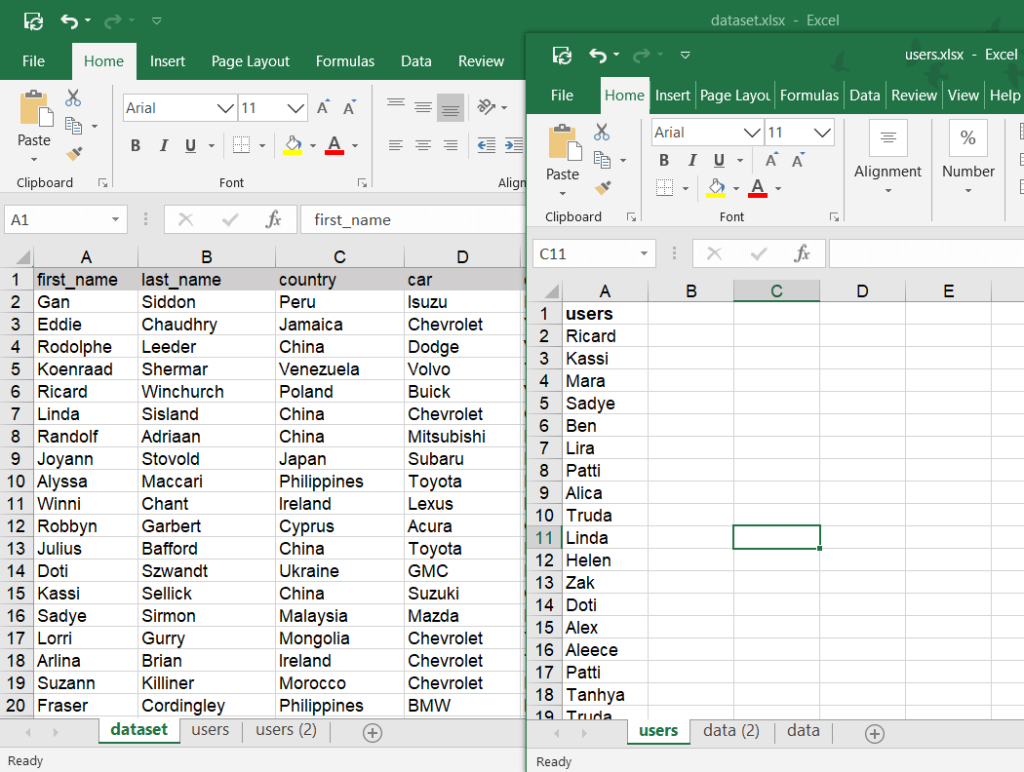Viewport: 1024px width, 772px height.
Task: Toggle Underline in dataset window ribbon
Action: coord(189,146)
